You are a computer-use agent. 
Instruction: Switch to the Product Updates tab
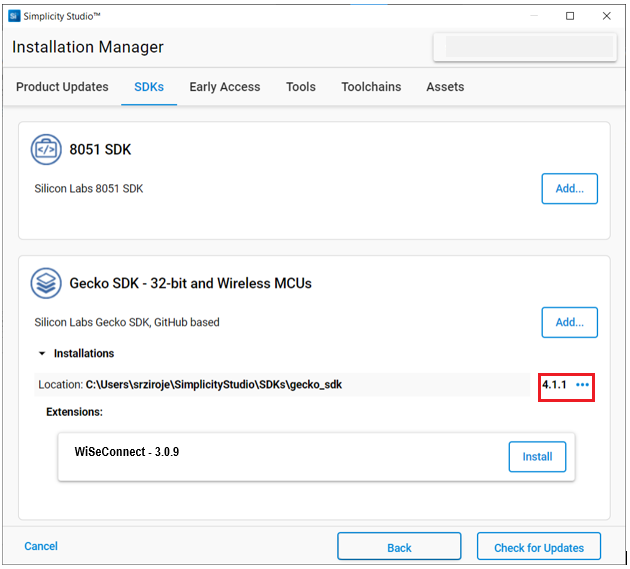(x=62, y=87)
